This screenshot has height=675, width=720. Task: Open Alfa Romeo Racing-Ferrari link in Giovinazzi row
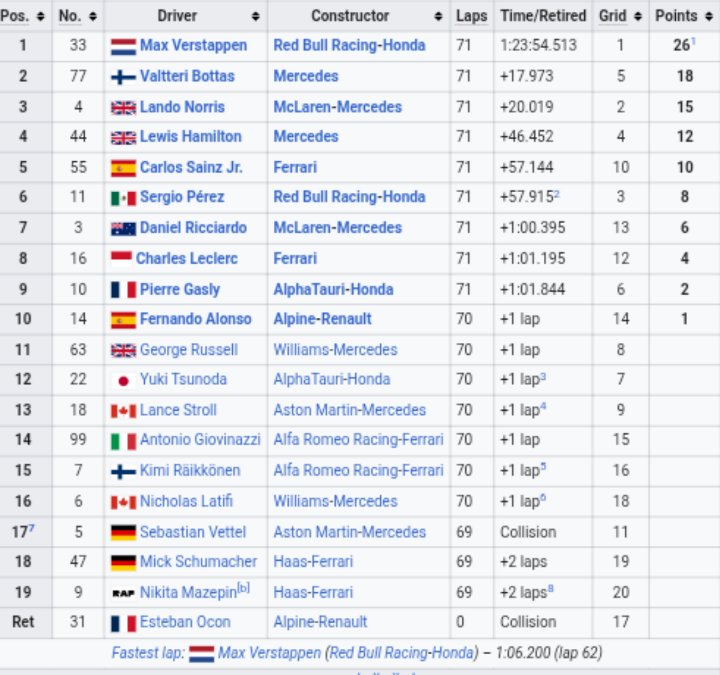[x=358, y=440]
